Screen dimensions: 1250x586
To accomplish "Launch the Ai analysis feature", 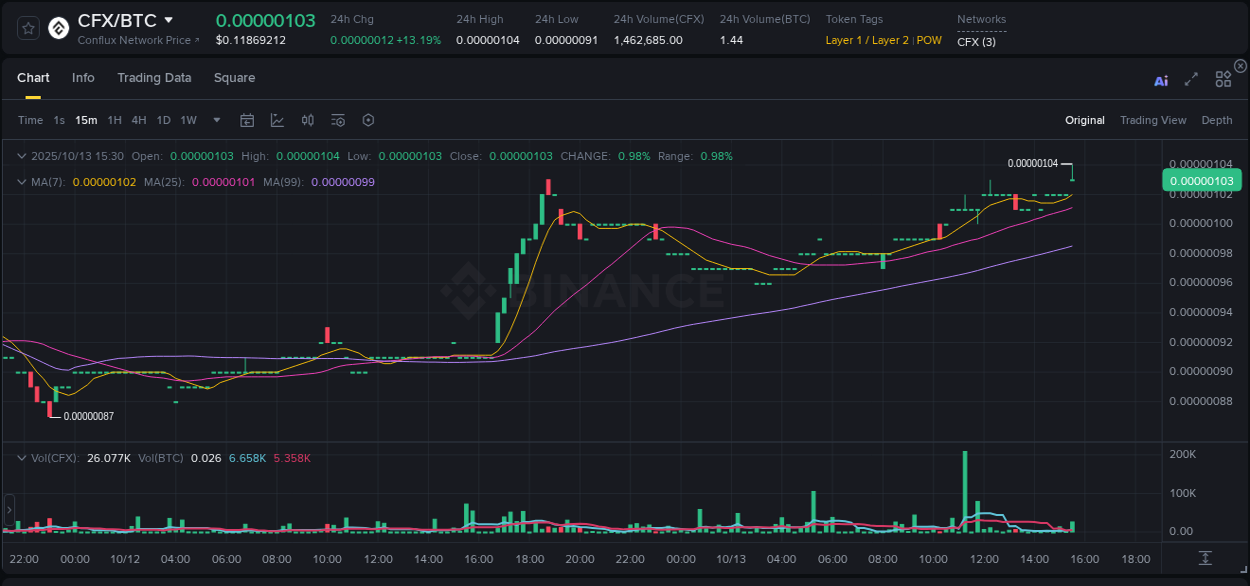I will [x=1161, y=80].
